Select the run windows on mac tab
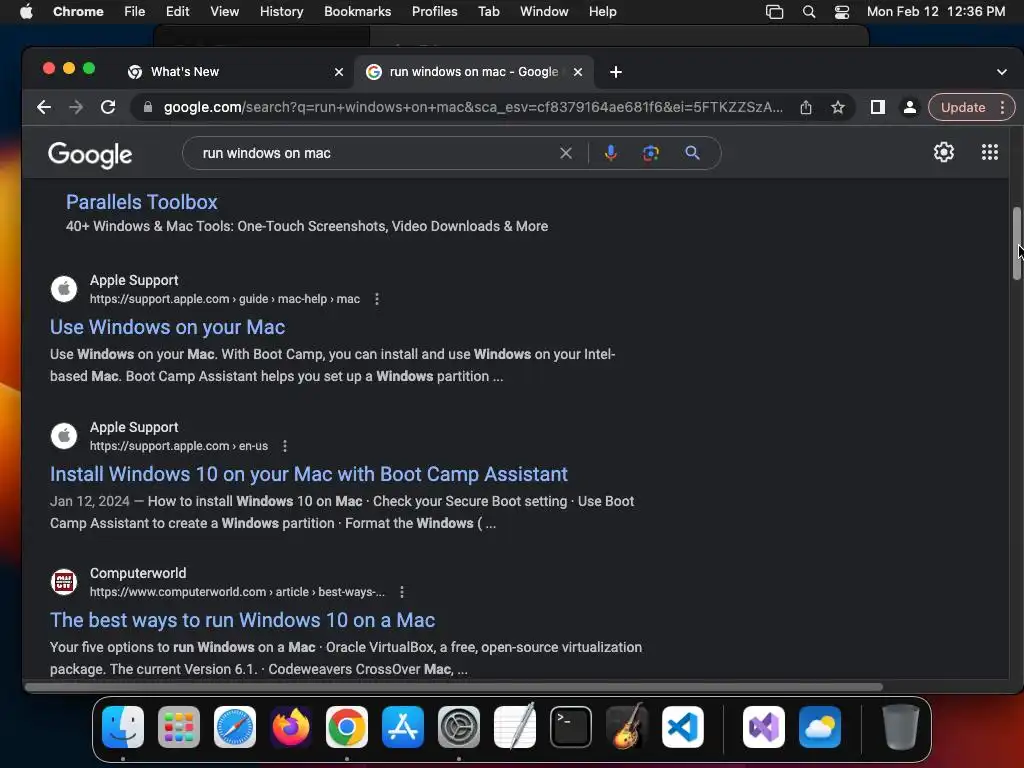This screenshot has width=1024, height=768. click(473, 72)
